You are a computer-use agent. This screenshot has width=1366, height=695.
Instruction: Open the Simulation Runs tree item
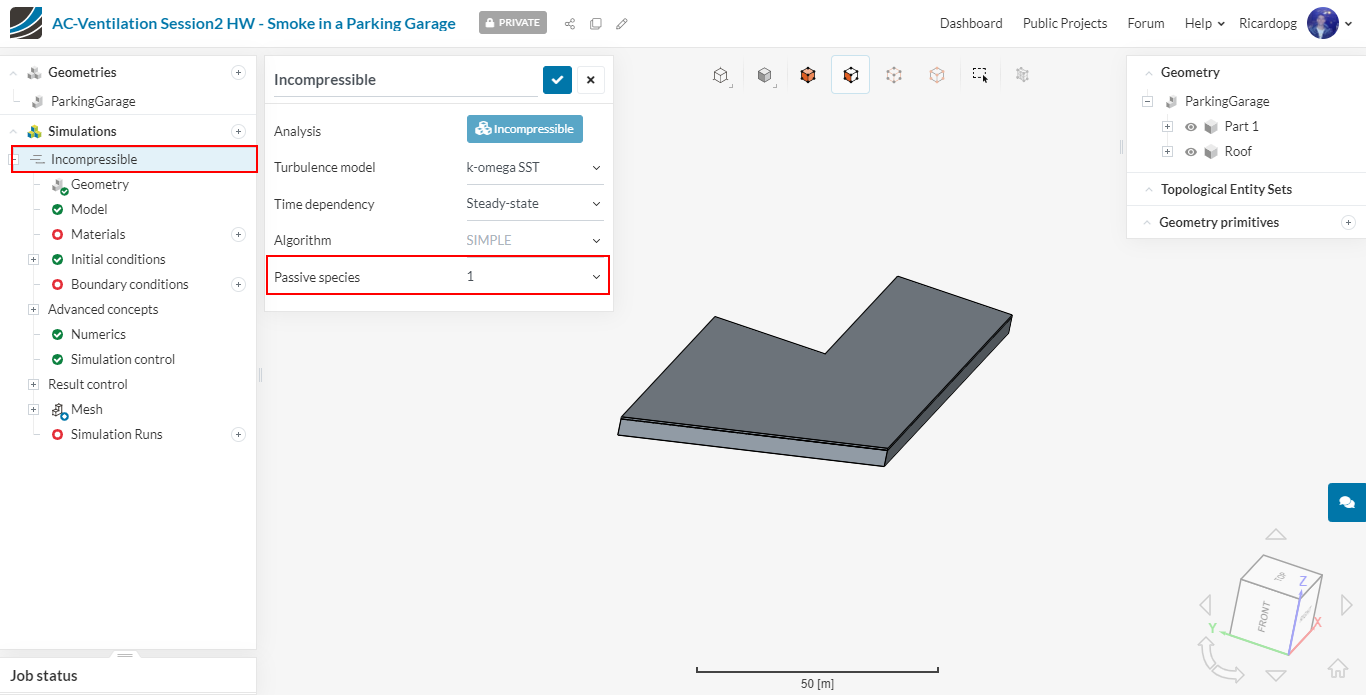click(117, 434)
